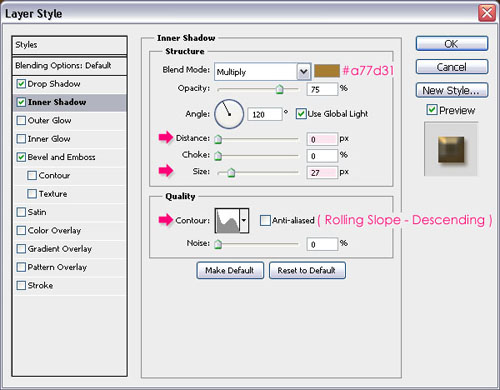Screen dimensions: 500x390
Task: Click the New Style button
Action: click(452, 90)
